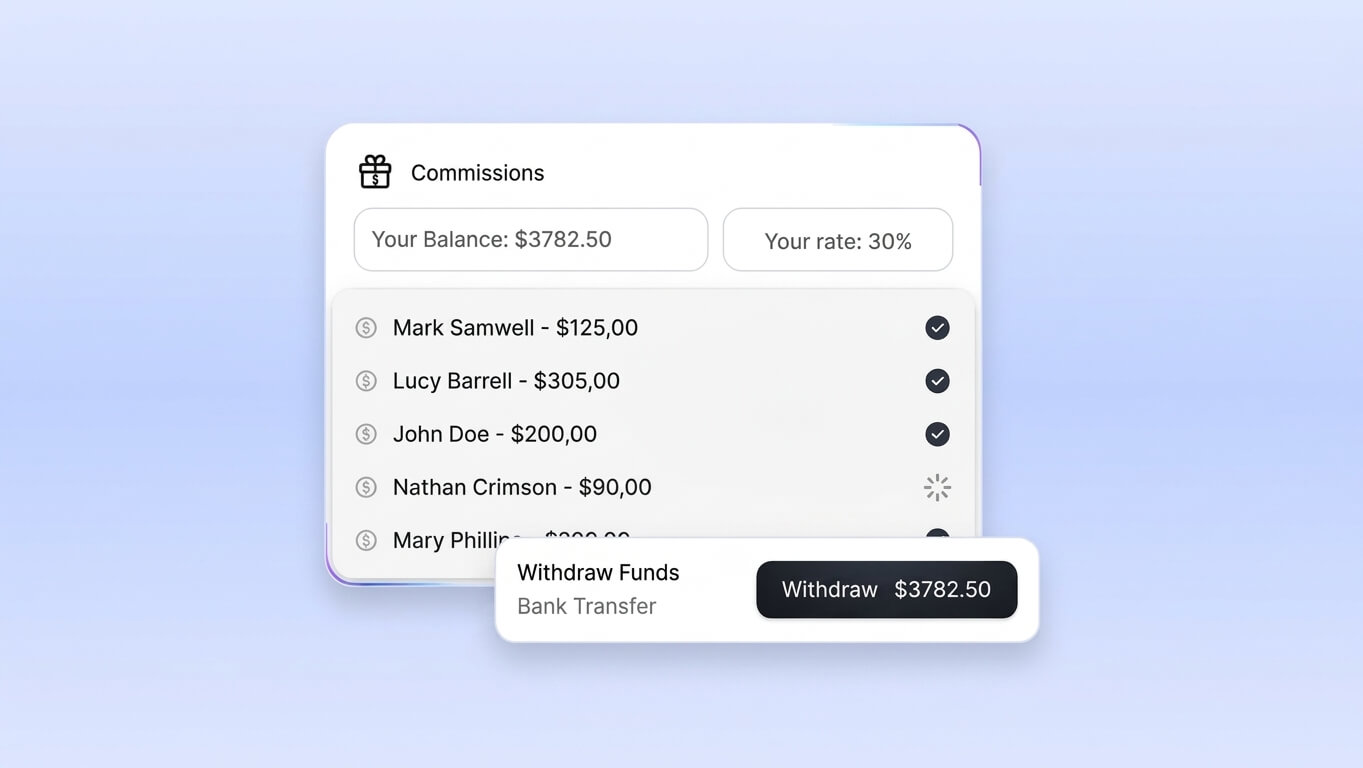This screenshot has height=768, width=1363.
Task: Click the Withdraw Funds heading
Action: [x=598, y=573]
